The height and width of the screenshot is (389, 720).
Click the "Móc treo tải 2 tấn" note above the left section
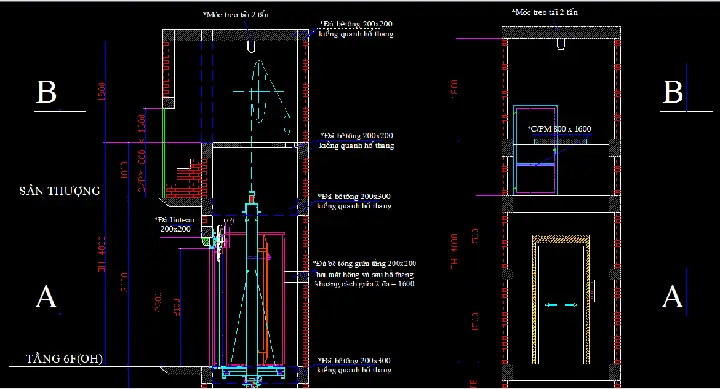[x=236, y=14]
